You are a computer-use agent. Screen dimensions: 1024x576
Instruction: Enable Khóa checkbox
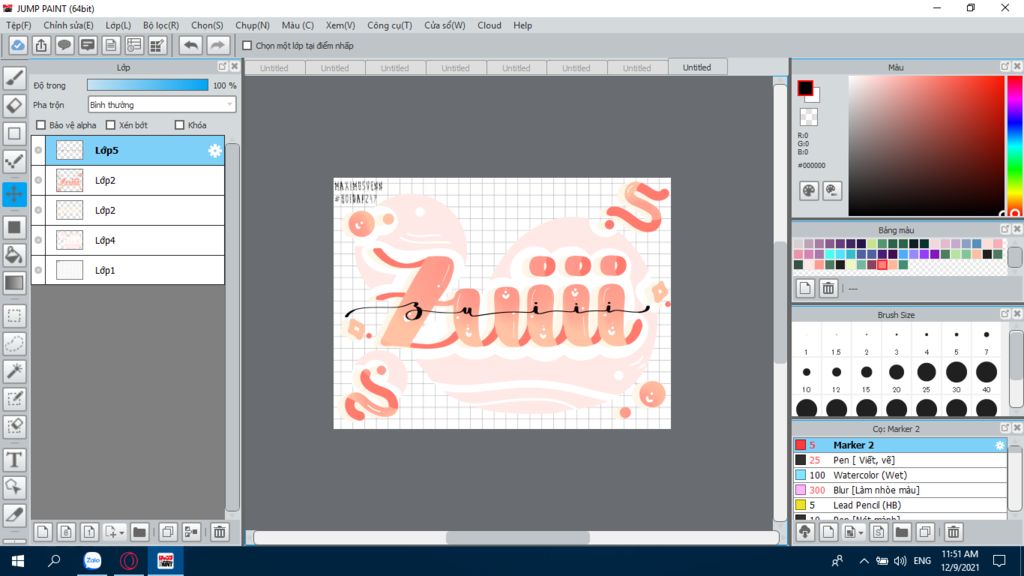180,125
